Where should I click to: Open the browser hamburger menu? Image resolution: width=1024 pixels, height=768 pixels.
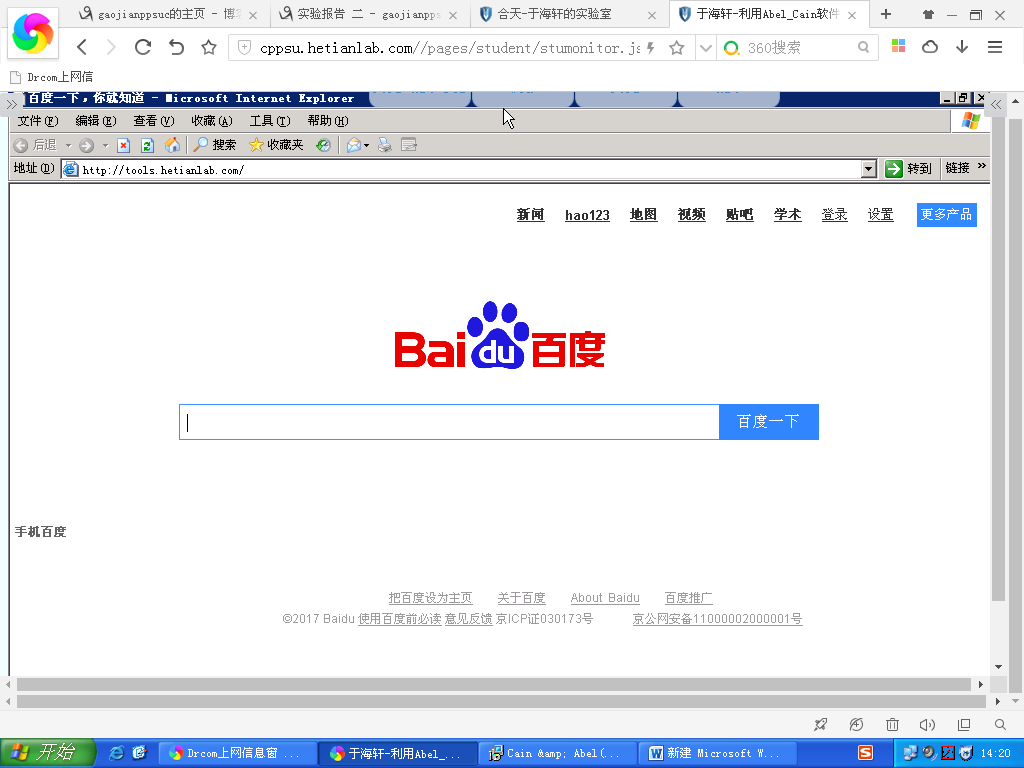pos(995,47)
